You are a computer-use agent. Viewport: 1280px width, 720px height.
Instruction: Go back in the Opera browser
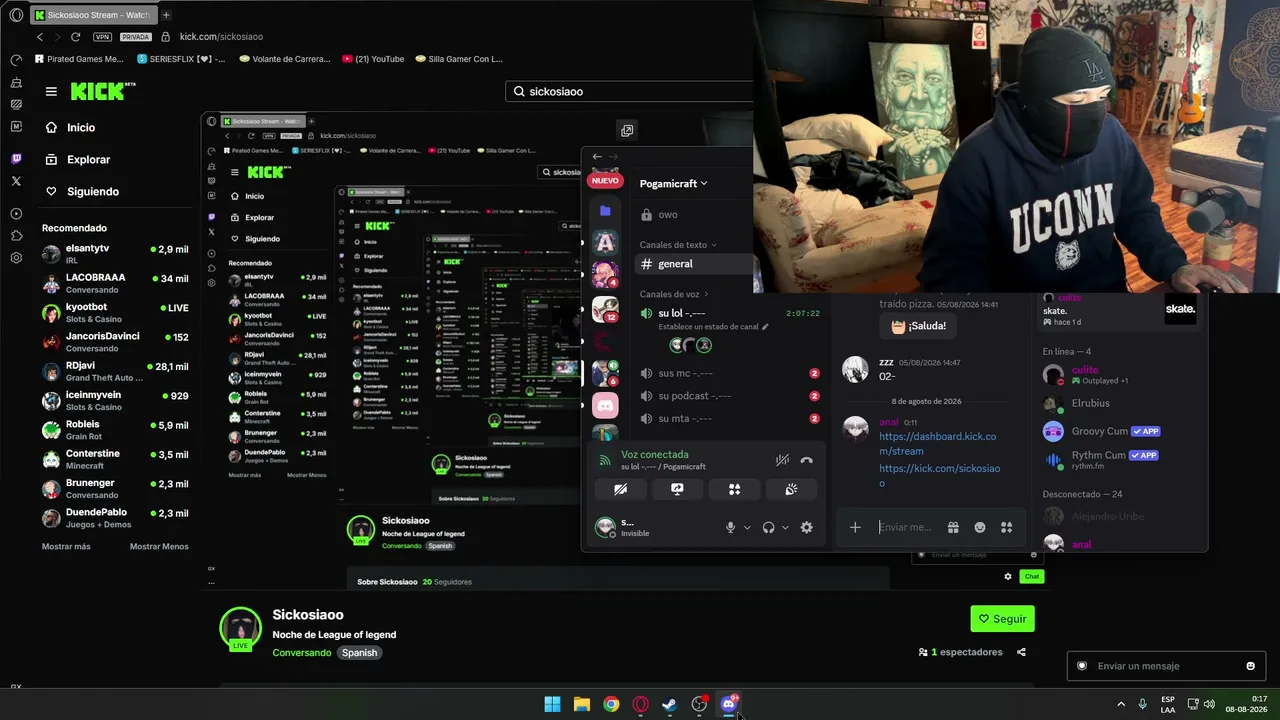click(x=40, y=37)
